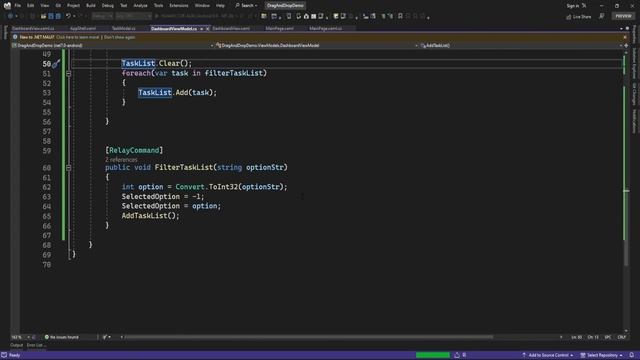The width and height of the screenshot is (640, 360).
Task: Click the 'No issues found' status indicator
Action: pos(62,337)
